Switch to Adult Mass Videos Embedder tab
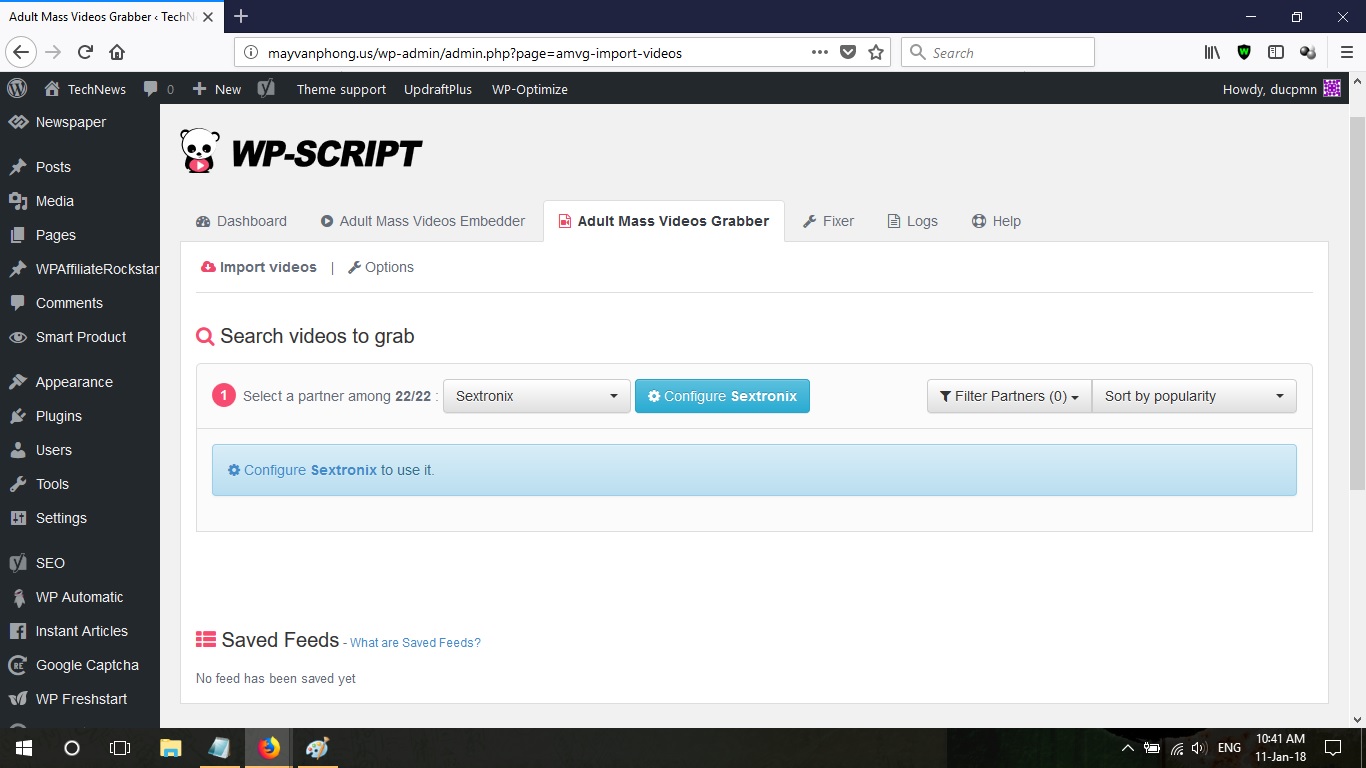Viewport: 1366px width, 768px height. [x=422, y=221]
